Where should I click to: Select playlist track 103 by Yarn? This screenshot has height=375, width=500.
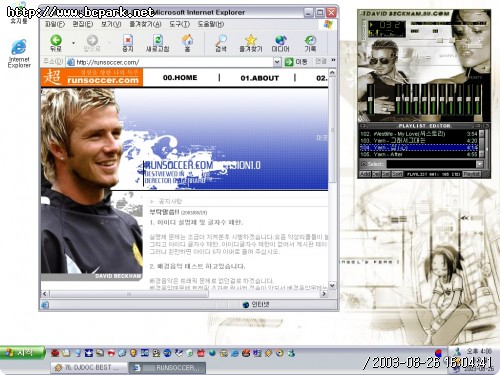(419, 140)
